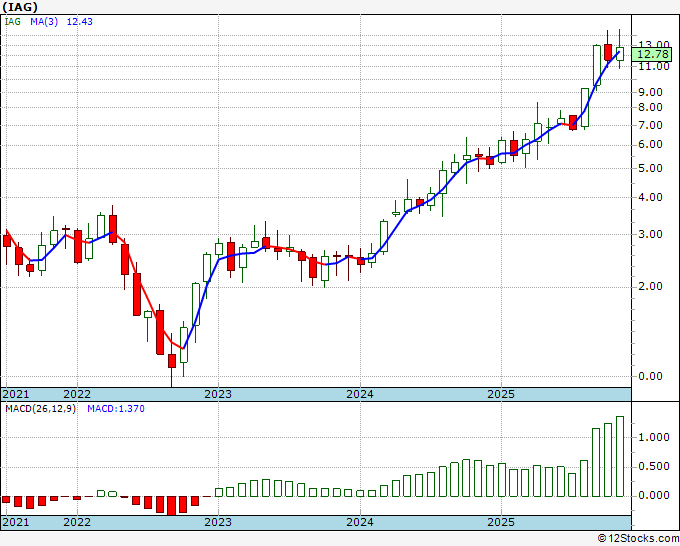680x546 pixels.
Task: Click 2025 on the MACD timeline
Action: 501,522
